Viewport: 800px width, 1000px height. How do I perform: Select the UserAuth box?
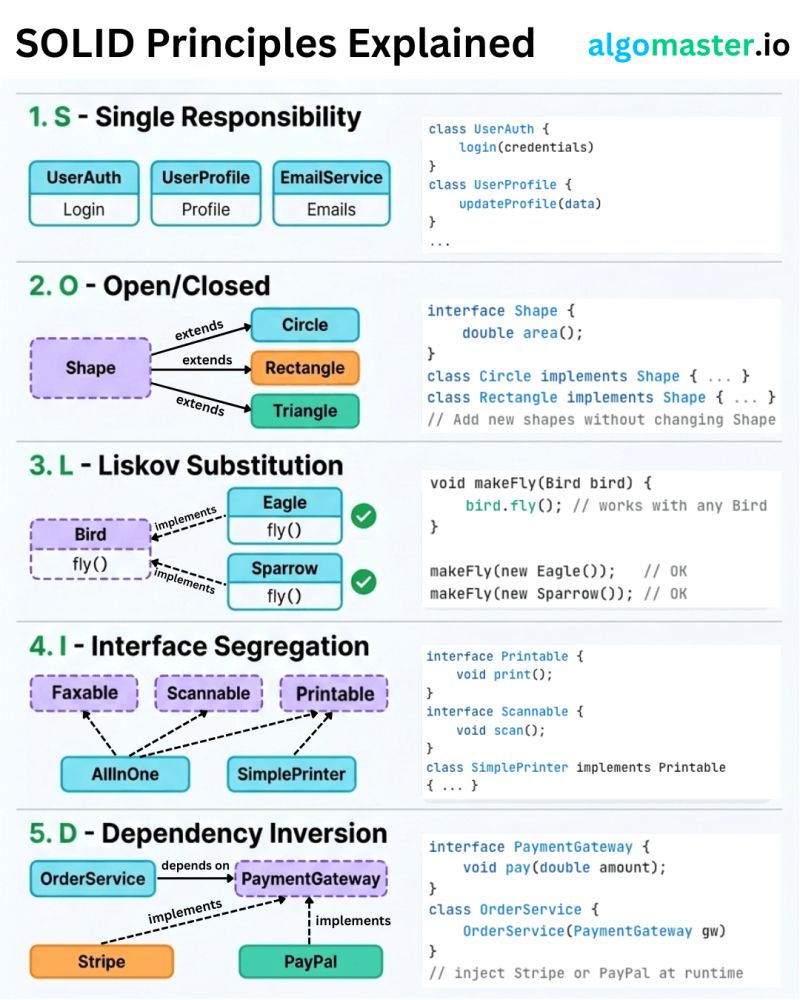click(84, 193)
